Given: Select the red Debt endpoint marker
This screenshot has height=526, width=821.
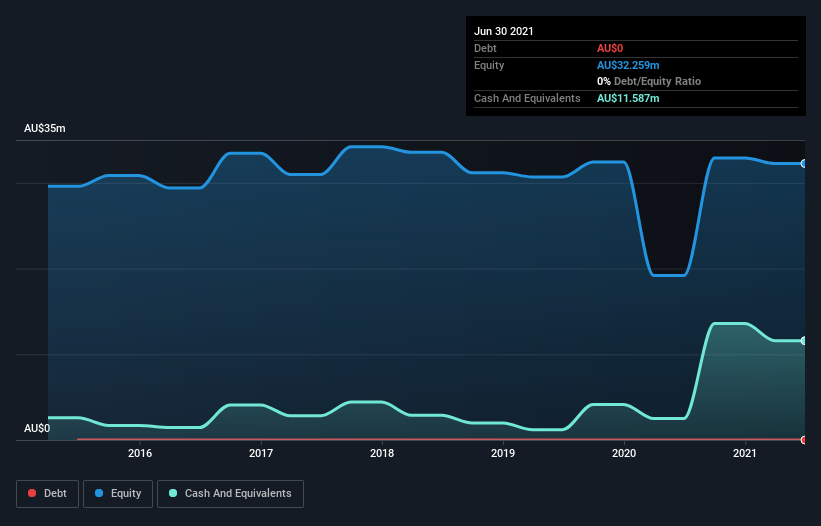Looking at the screenshot, I should pyautogui.click(x=803, y=440).
